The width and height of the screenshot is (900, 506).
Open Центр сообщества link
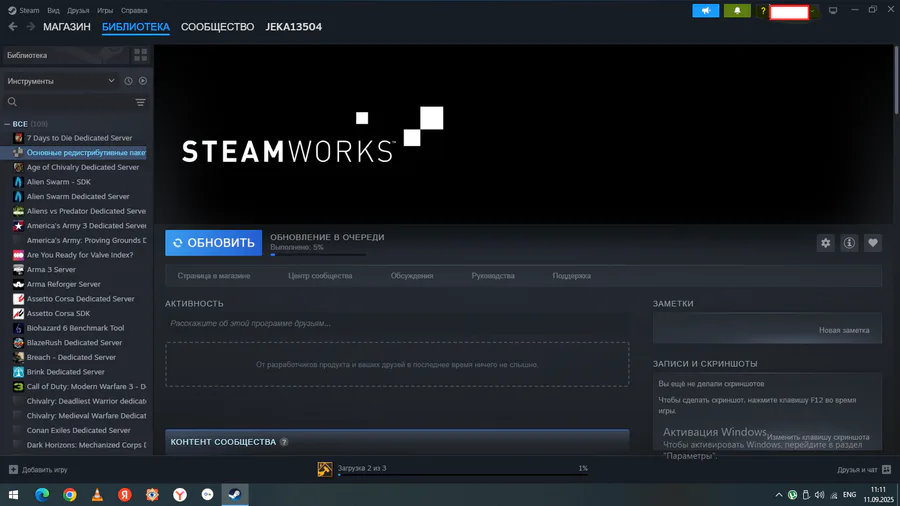click(320, 276)
